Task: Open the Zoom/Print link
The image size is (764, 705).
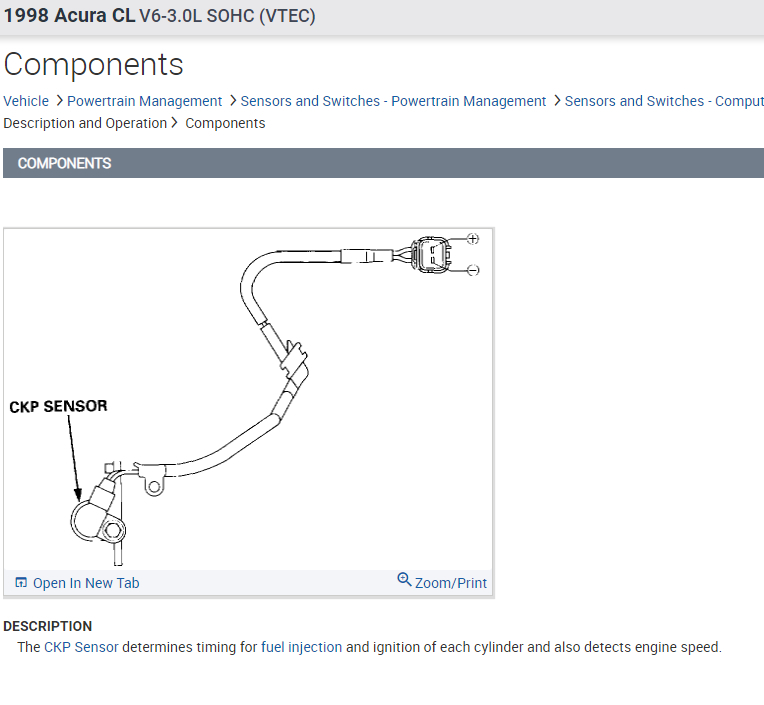Action: click(x=451, y=583)
